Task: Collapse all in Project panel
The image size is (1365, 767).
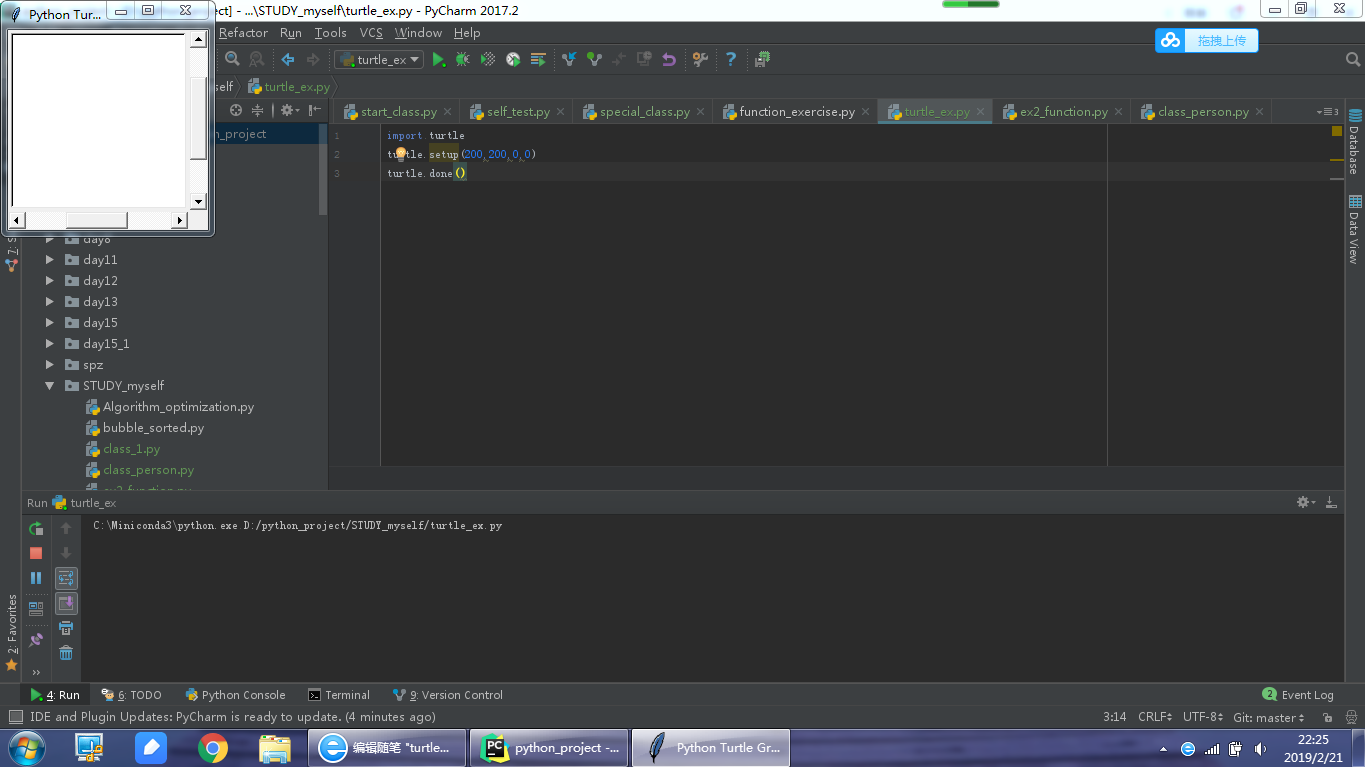Action: (x=258, y=111)
